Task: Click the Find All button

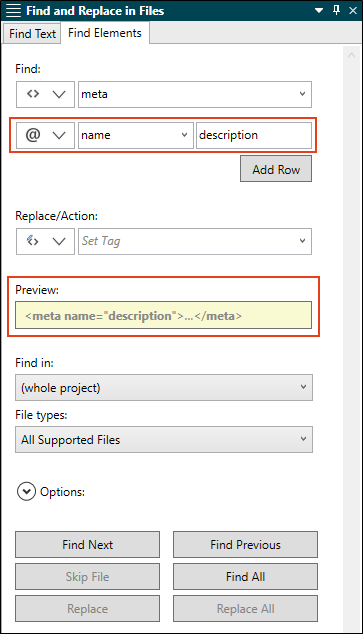Action: 245,577
